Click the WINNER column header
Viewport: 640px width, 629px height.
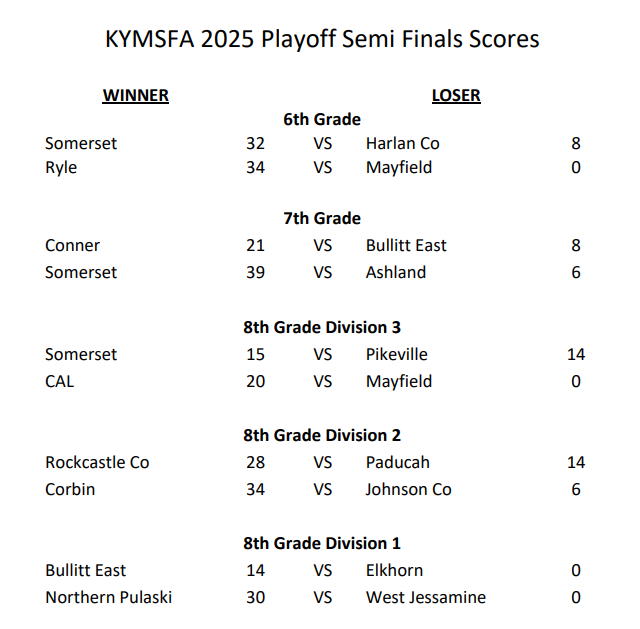(135, 96)
